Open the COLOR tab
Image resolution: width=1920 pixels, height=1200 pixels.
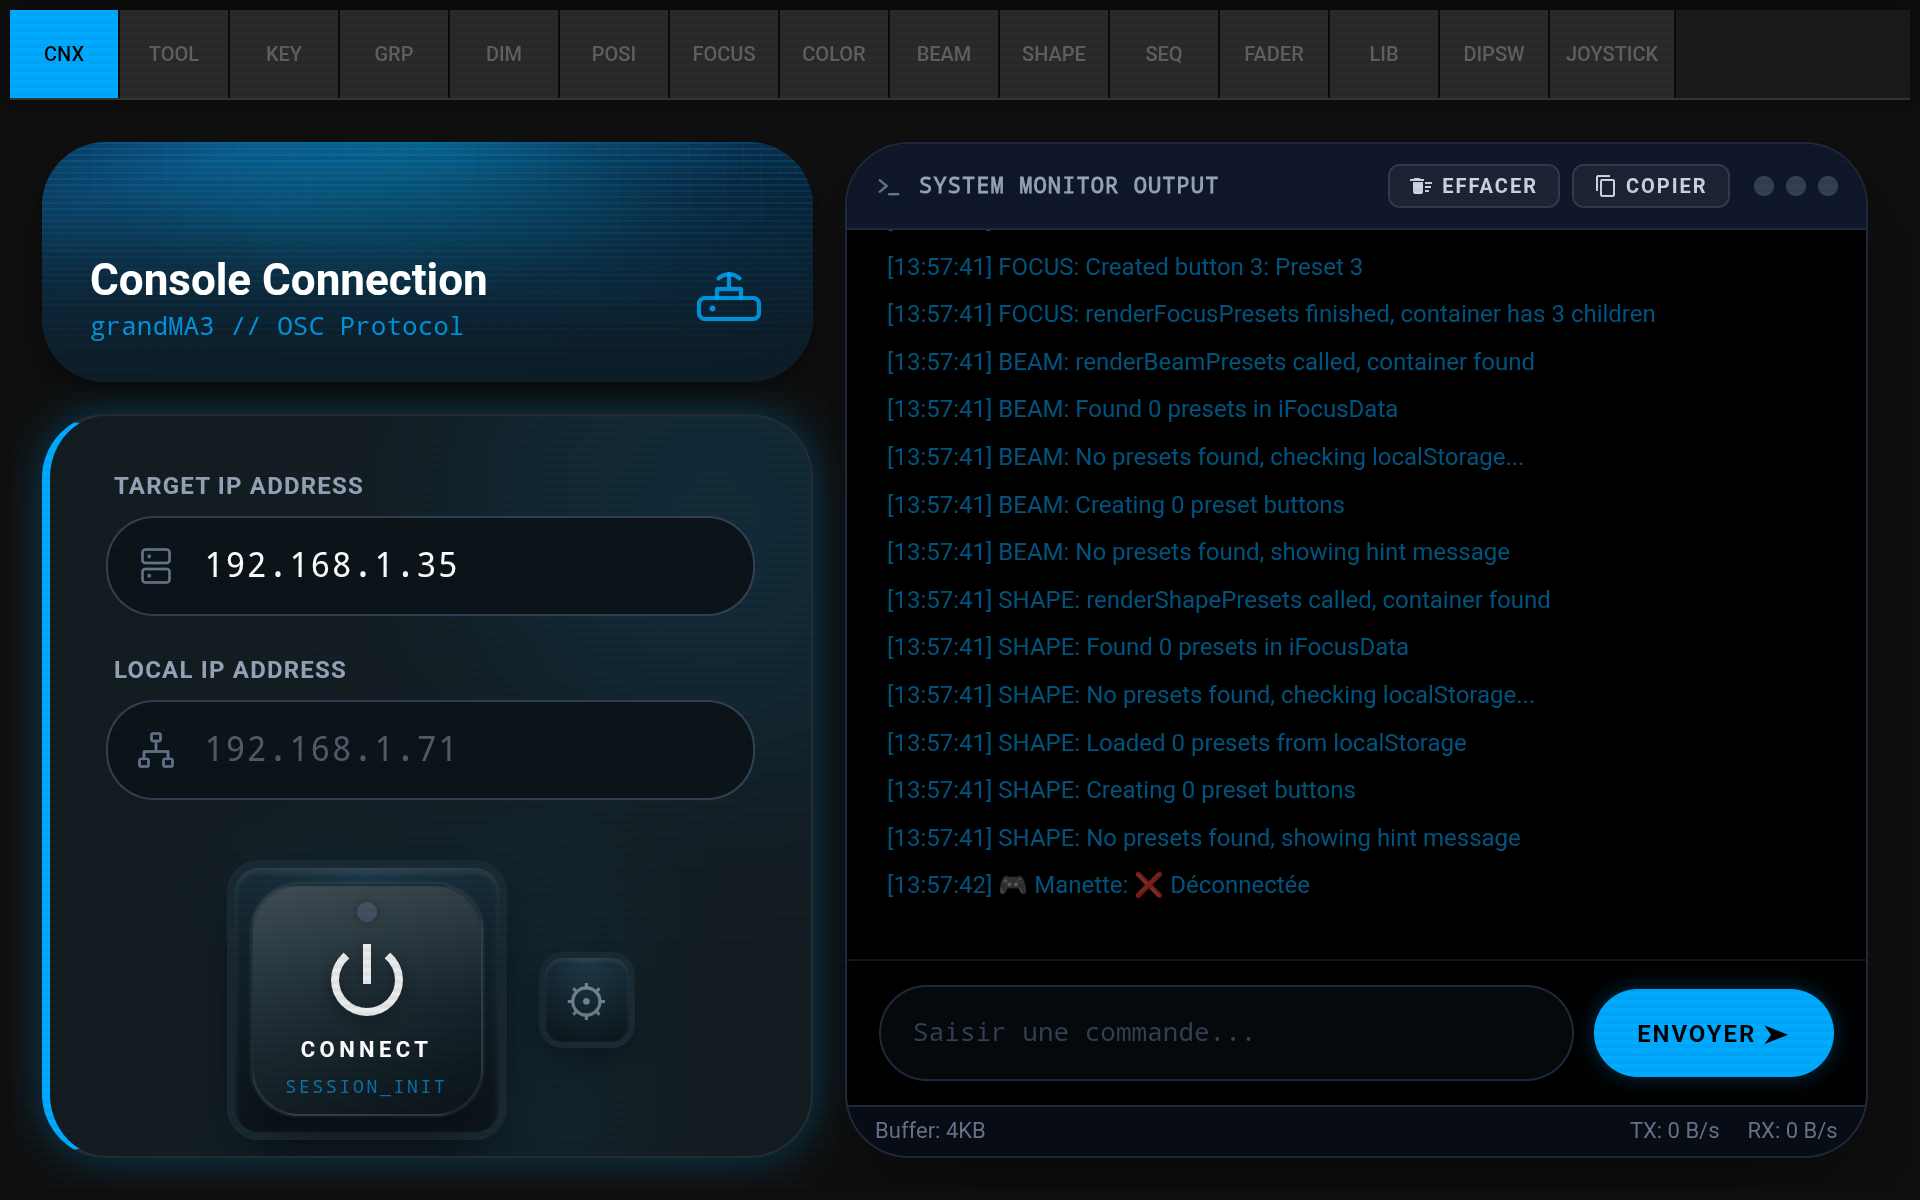833,54
